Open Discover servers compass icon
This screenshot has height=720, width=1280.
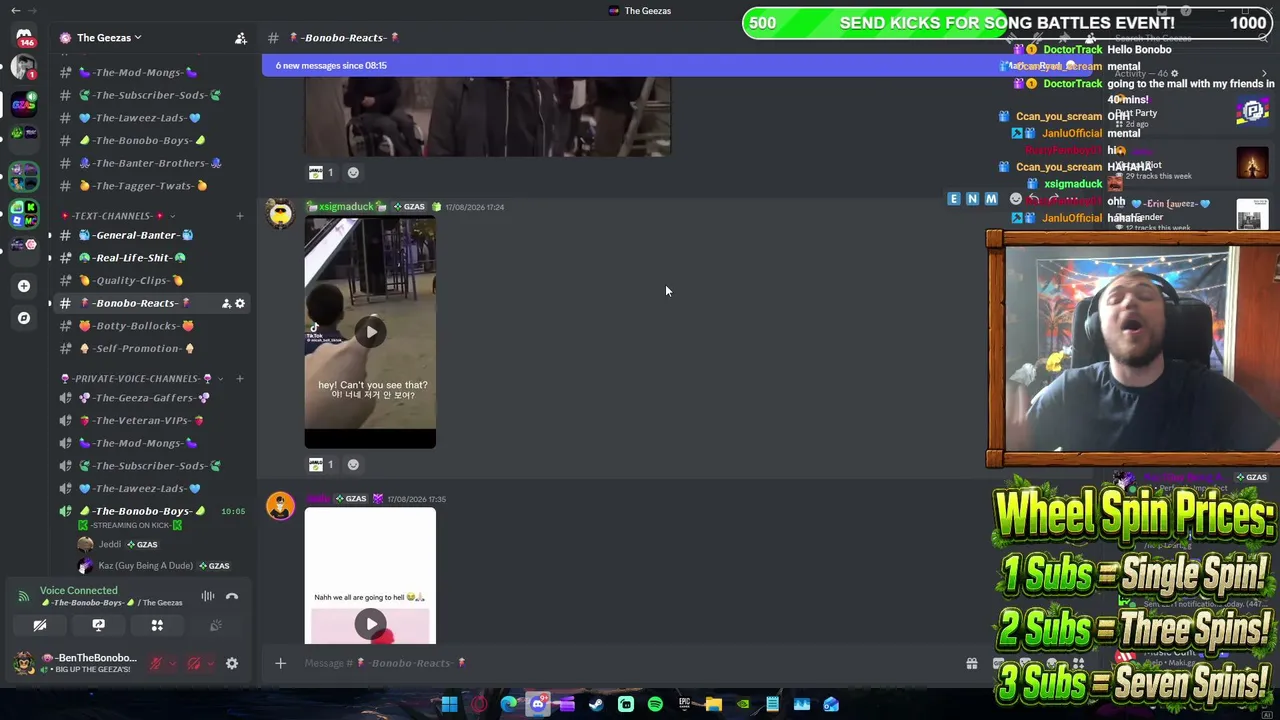(x=24, y=318)
